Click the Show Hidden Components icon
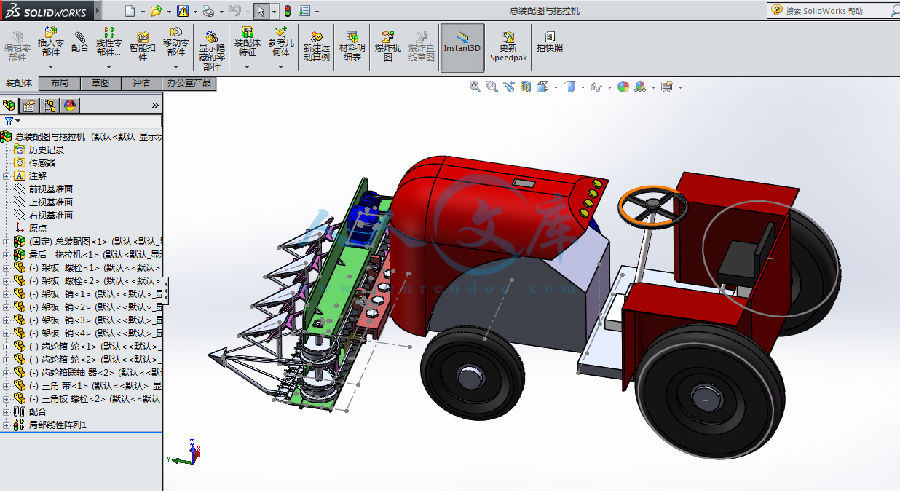 pos(212,37)
